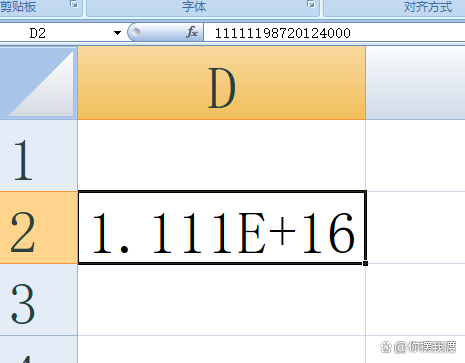Click the 剪贴板 group label
The width and height of the screenshot is (465, 363).
[18, 6]
